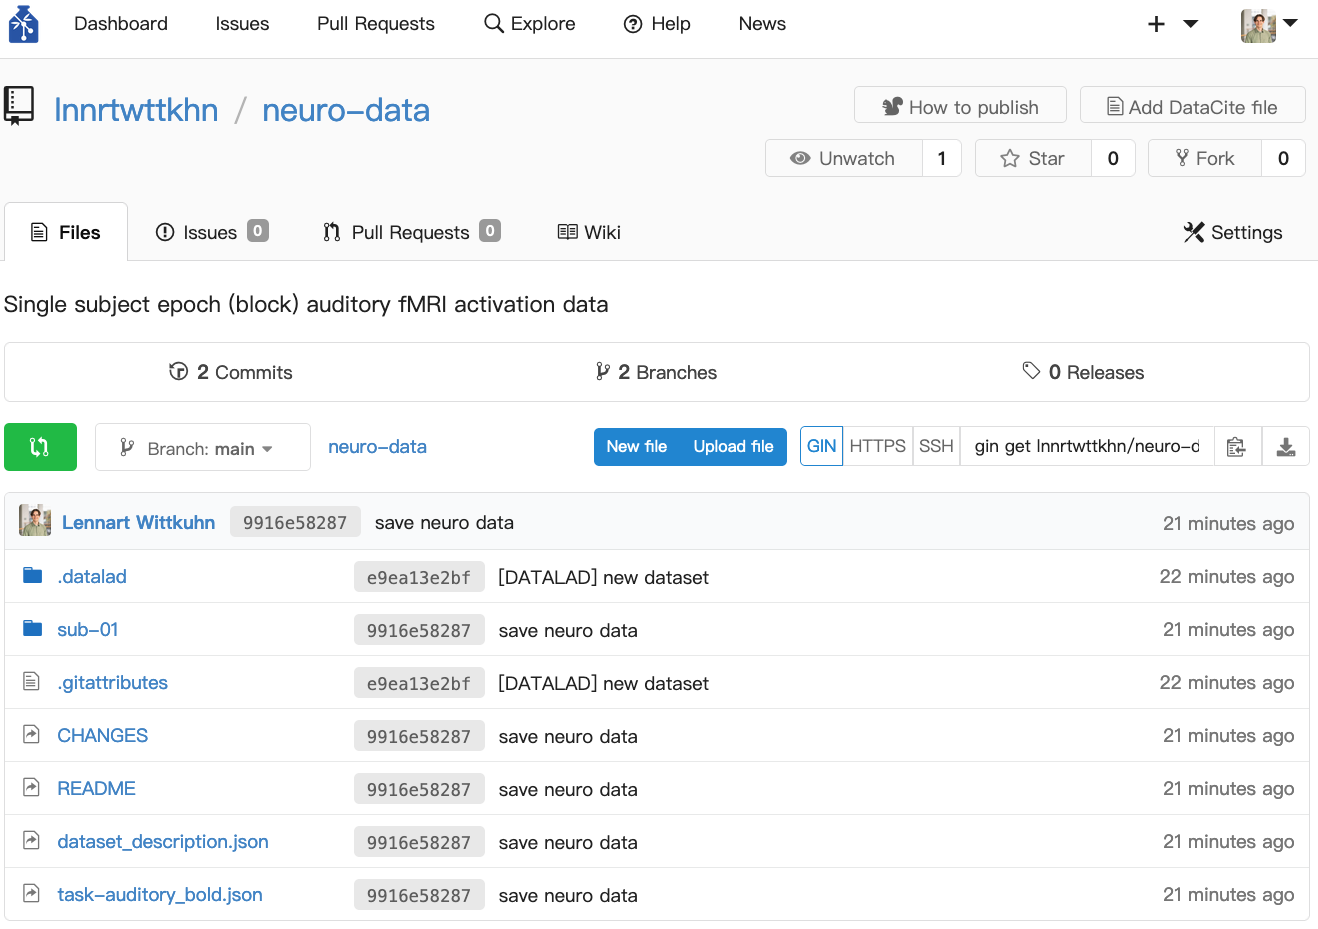Unwatch the neuro-data repository
This screenshot has height=929, width=1318.
[x=843, y=159]
